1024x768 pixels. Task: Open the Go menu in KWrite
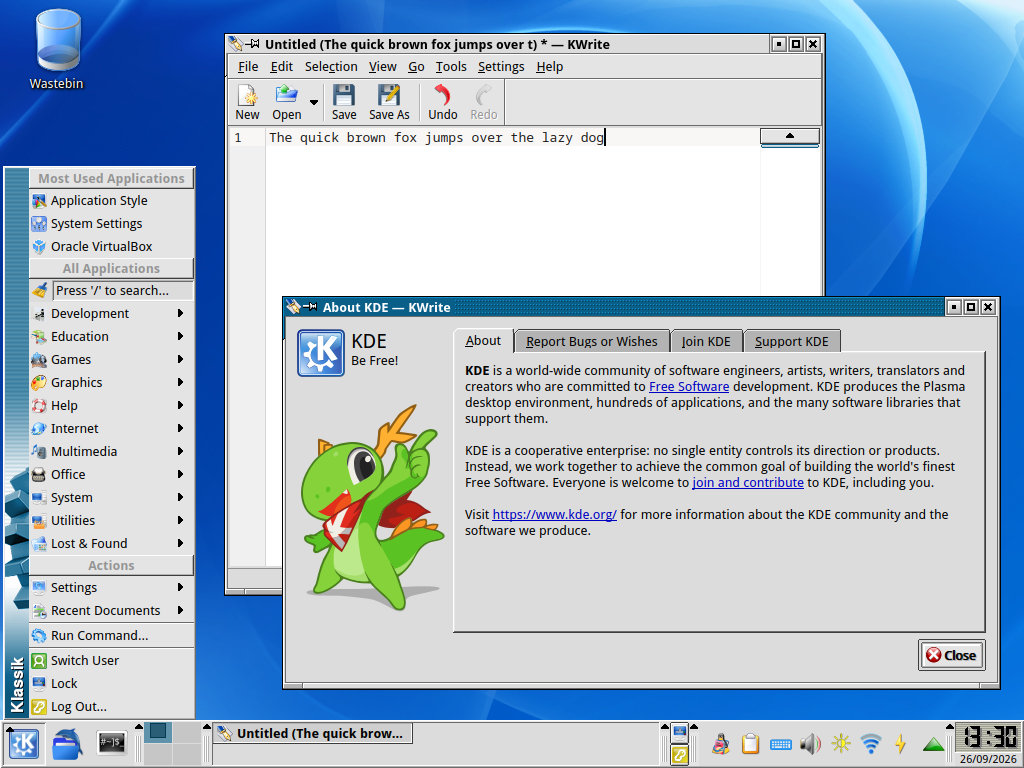click(x=416, y=67)
